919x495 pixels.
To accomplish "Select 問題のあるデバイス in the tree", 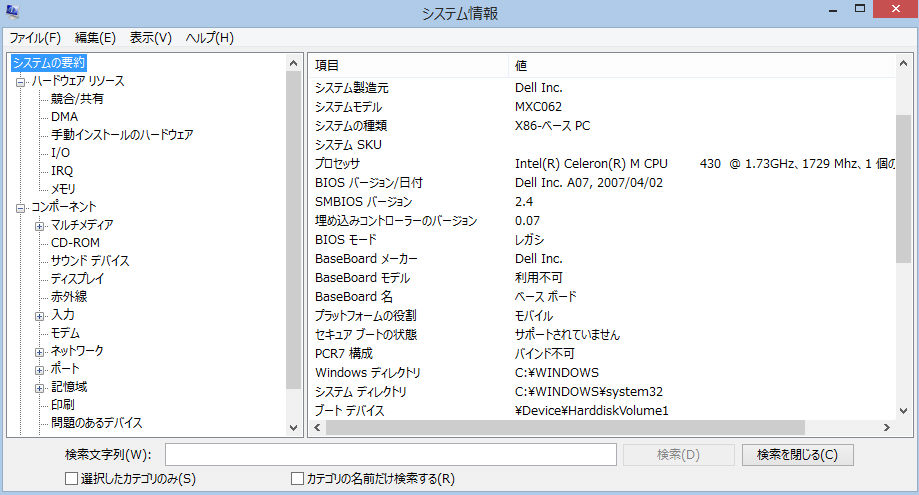I will pyautogui.click(x=97, y=423).
